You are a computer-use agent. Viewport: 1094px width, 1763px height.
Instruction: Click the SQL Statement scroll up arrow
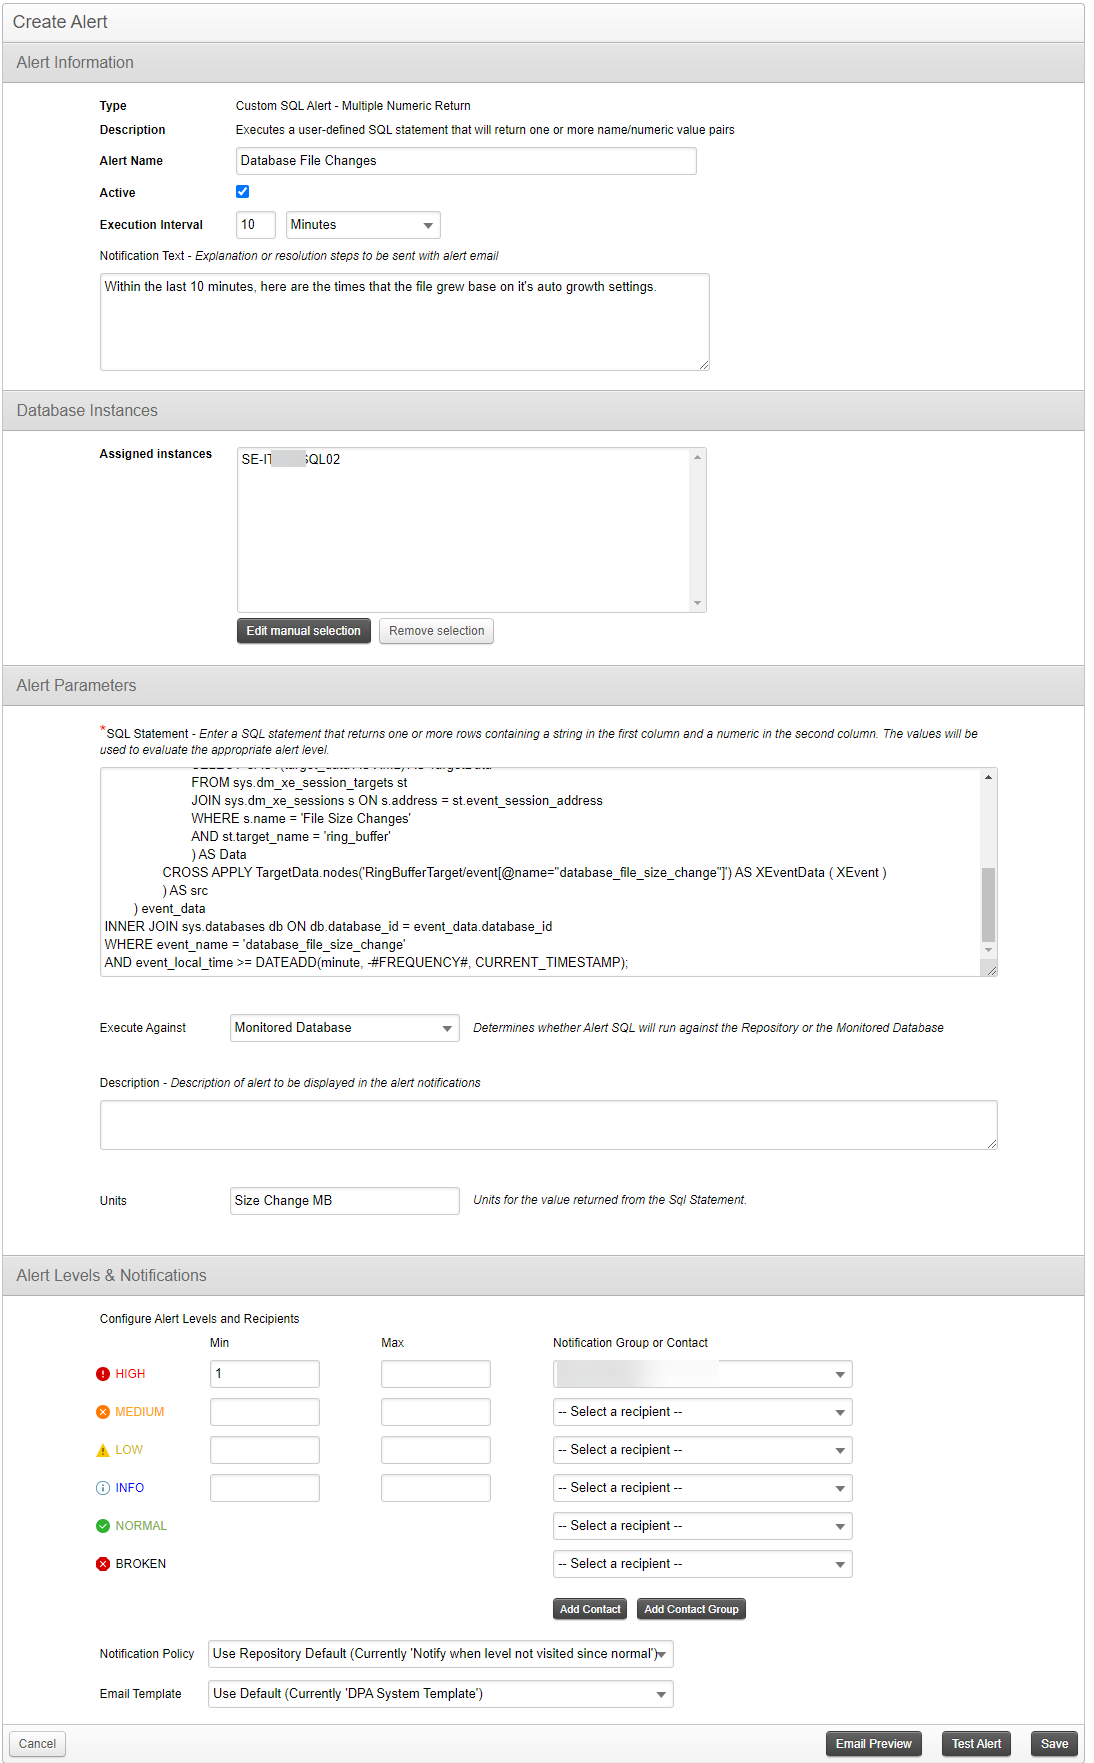pos(988,777)
